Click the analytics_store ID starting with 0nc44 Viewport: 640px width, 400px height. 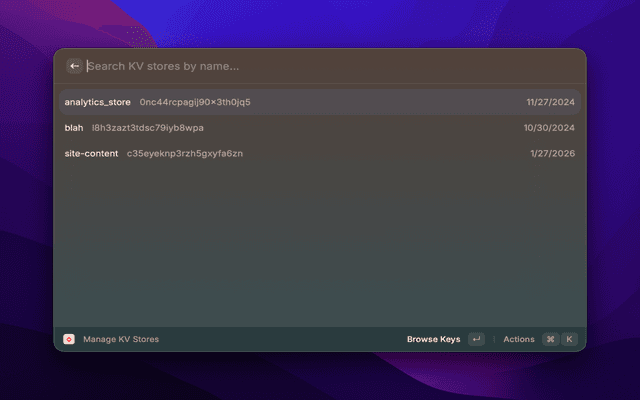coord(195,102)
